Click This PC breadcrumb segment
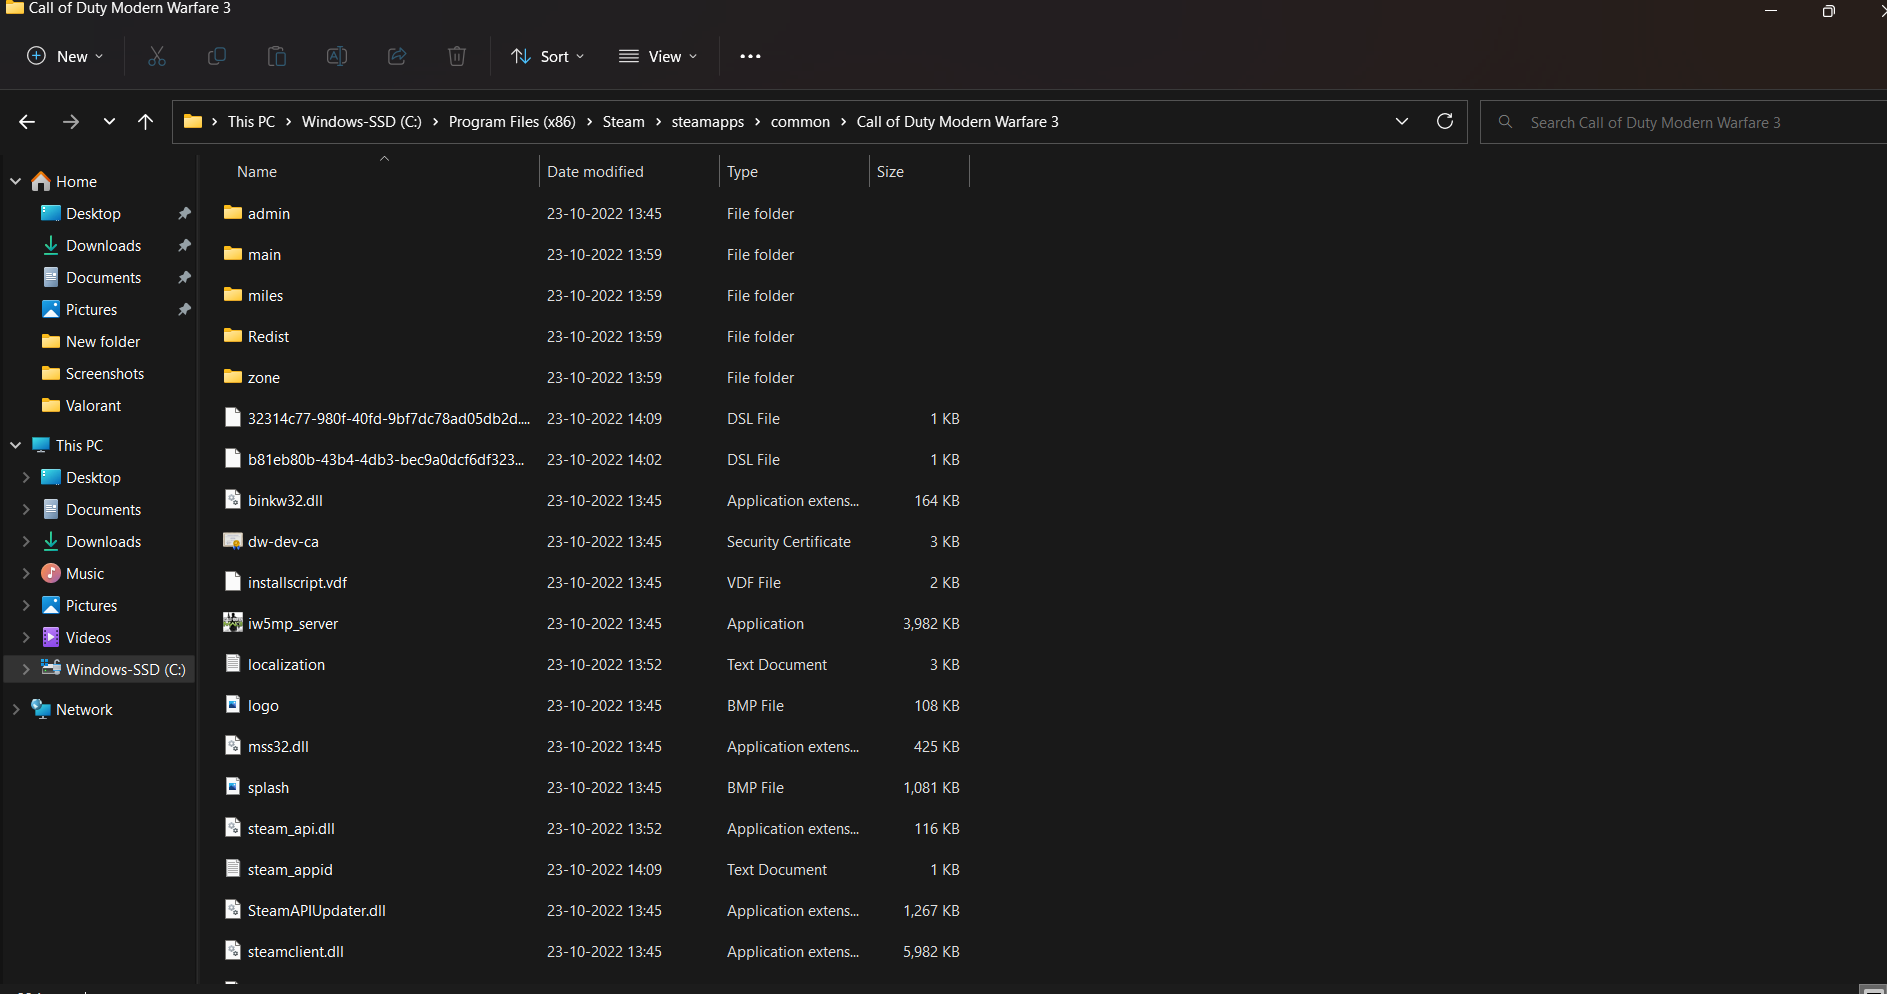This screenshot has height=994, width=1887. pos(251,122)
